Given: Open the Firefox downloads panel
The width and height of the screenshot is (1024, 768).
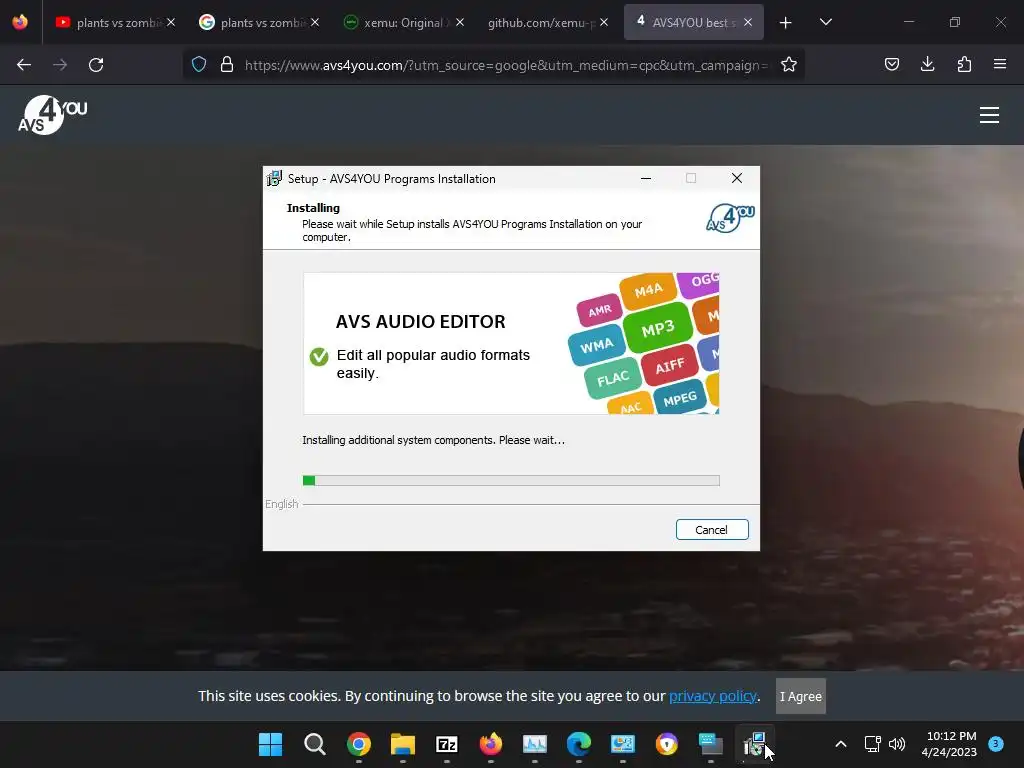Looking at the screenshot, I should (x=927, y=64).
